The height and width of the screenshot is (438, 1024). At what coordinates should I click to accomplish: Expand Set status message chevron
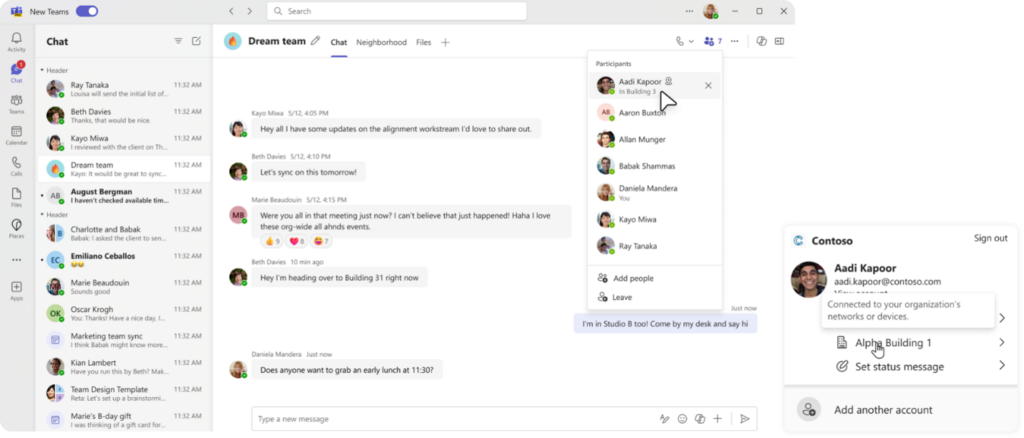(1001, 366)
